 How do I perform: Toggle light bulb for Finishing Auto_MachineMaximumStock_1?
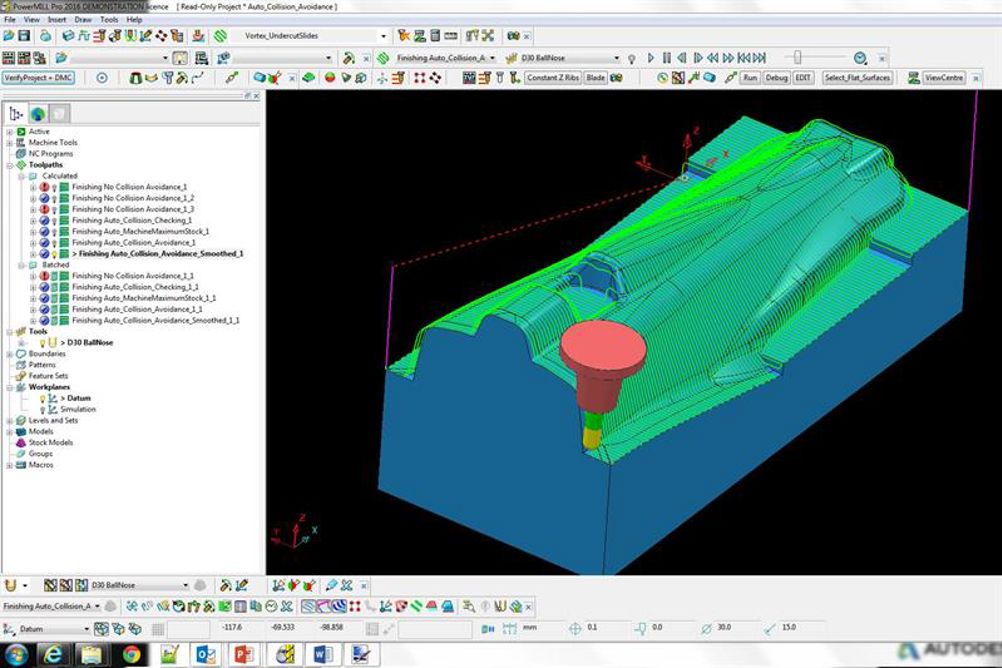54,232
